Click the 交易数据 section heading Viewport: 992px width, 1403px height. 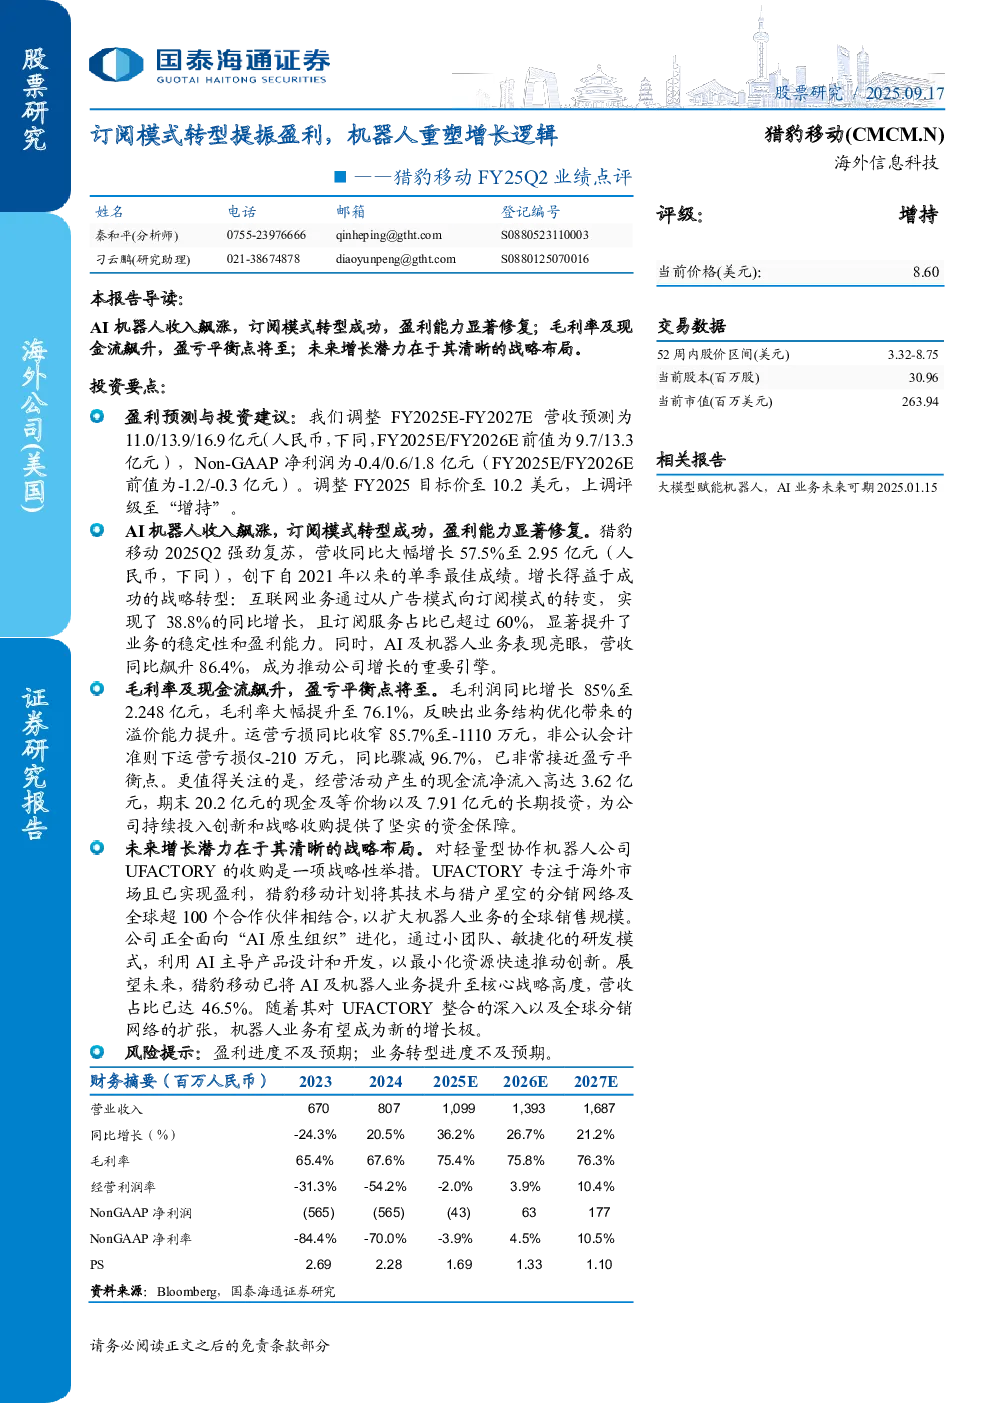(691, 326)
